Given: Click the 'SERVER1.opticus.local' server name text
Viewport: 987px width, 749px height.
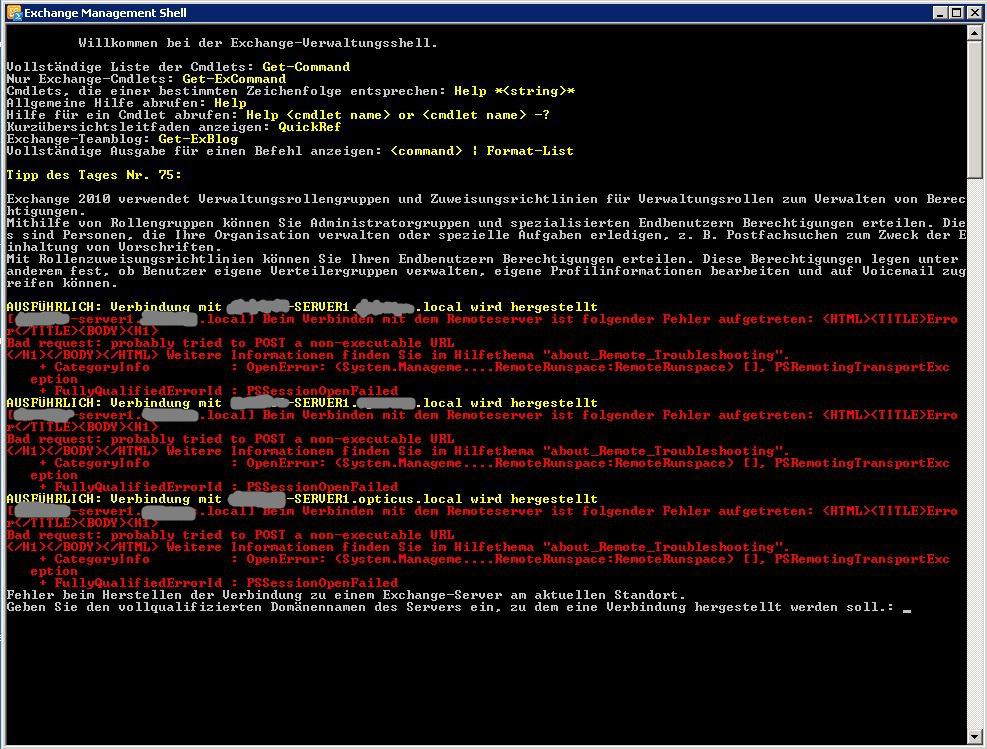Looking at the screenshot, I should (x=378, y=498).
